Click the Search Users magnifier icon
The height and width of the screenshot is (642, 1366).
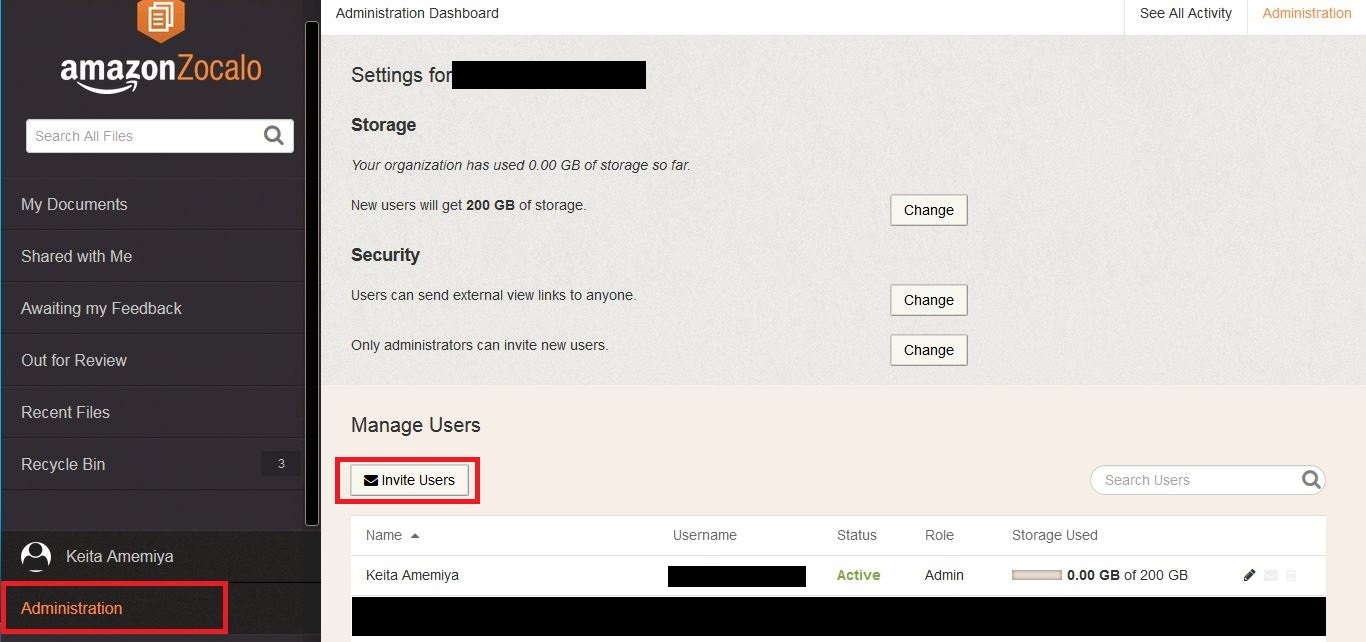1311,480
